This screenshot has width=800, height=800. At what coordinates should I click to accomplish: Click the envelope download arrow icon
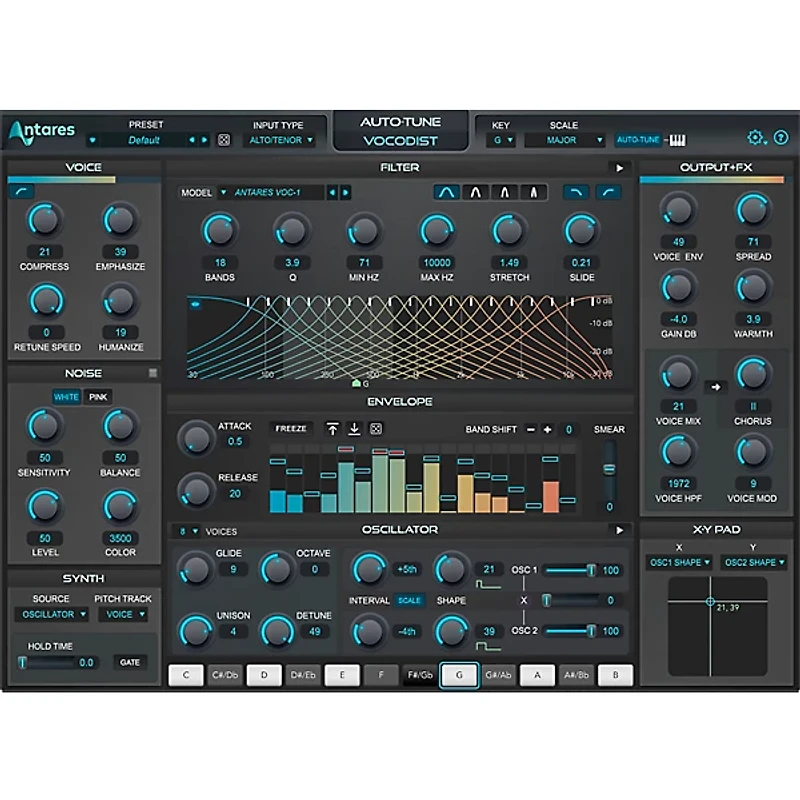[354, 430]
